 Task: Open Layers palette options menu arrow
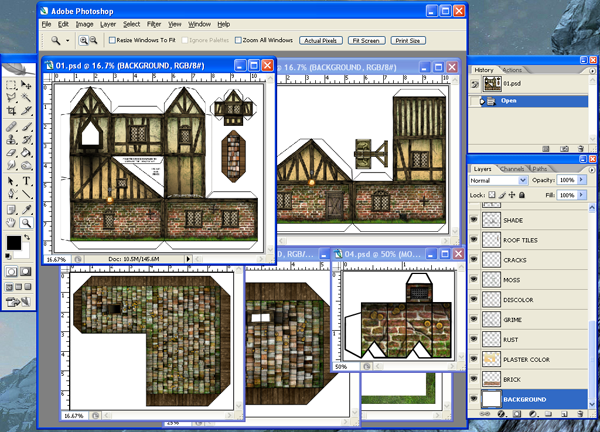tap(592, 170)
